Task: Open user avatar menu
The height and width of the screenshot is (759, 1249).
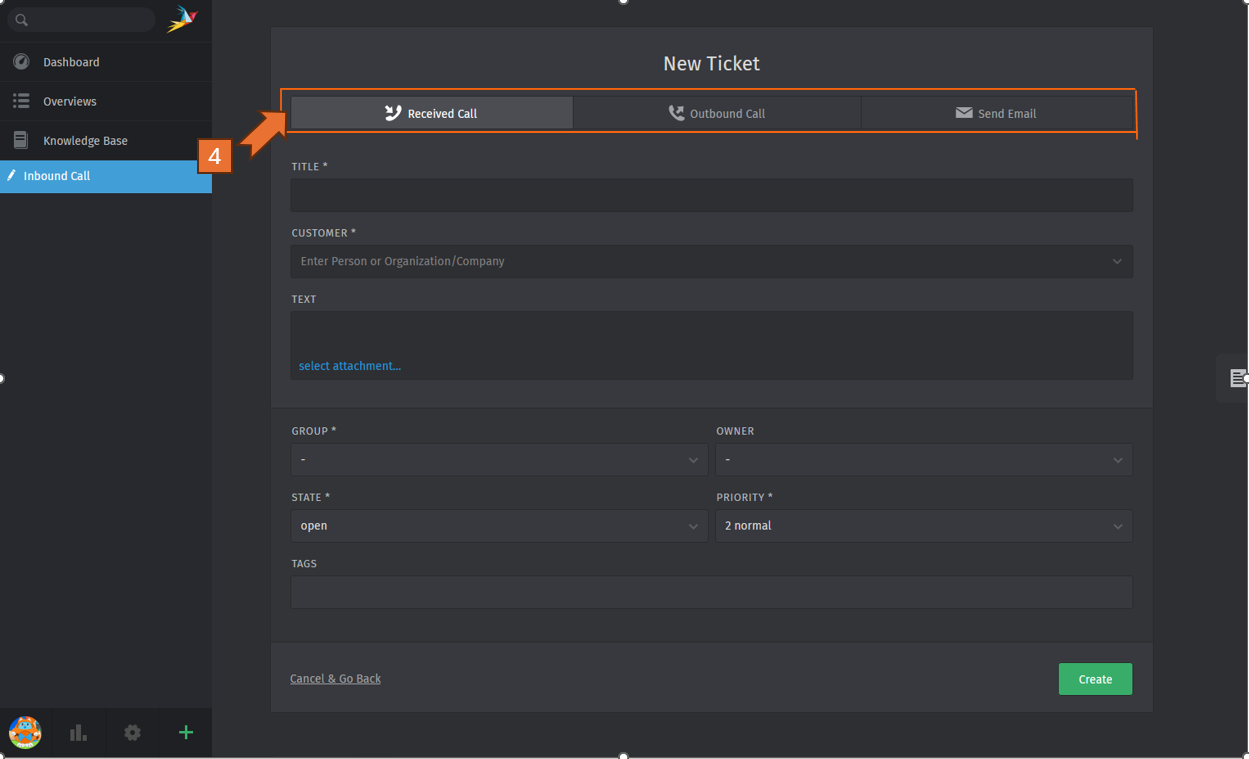Action: [25, 732]
